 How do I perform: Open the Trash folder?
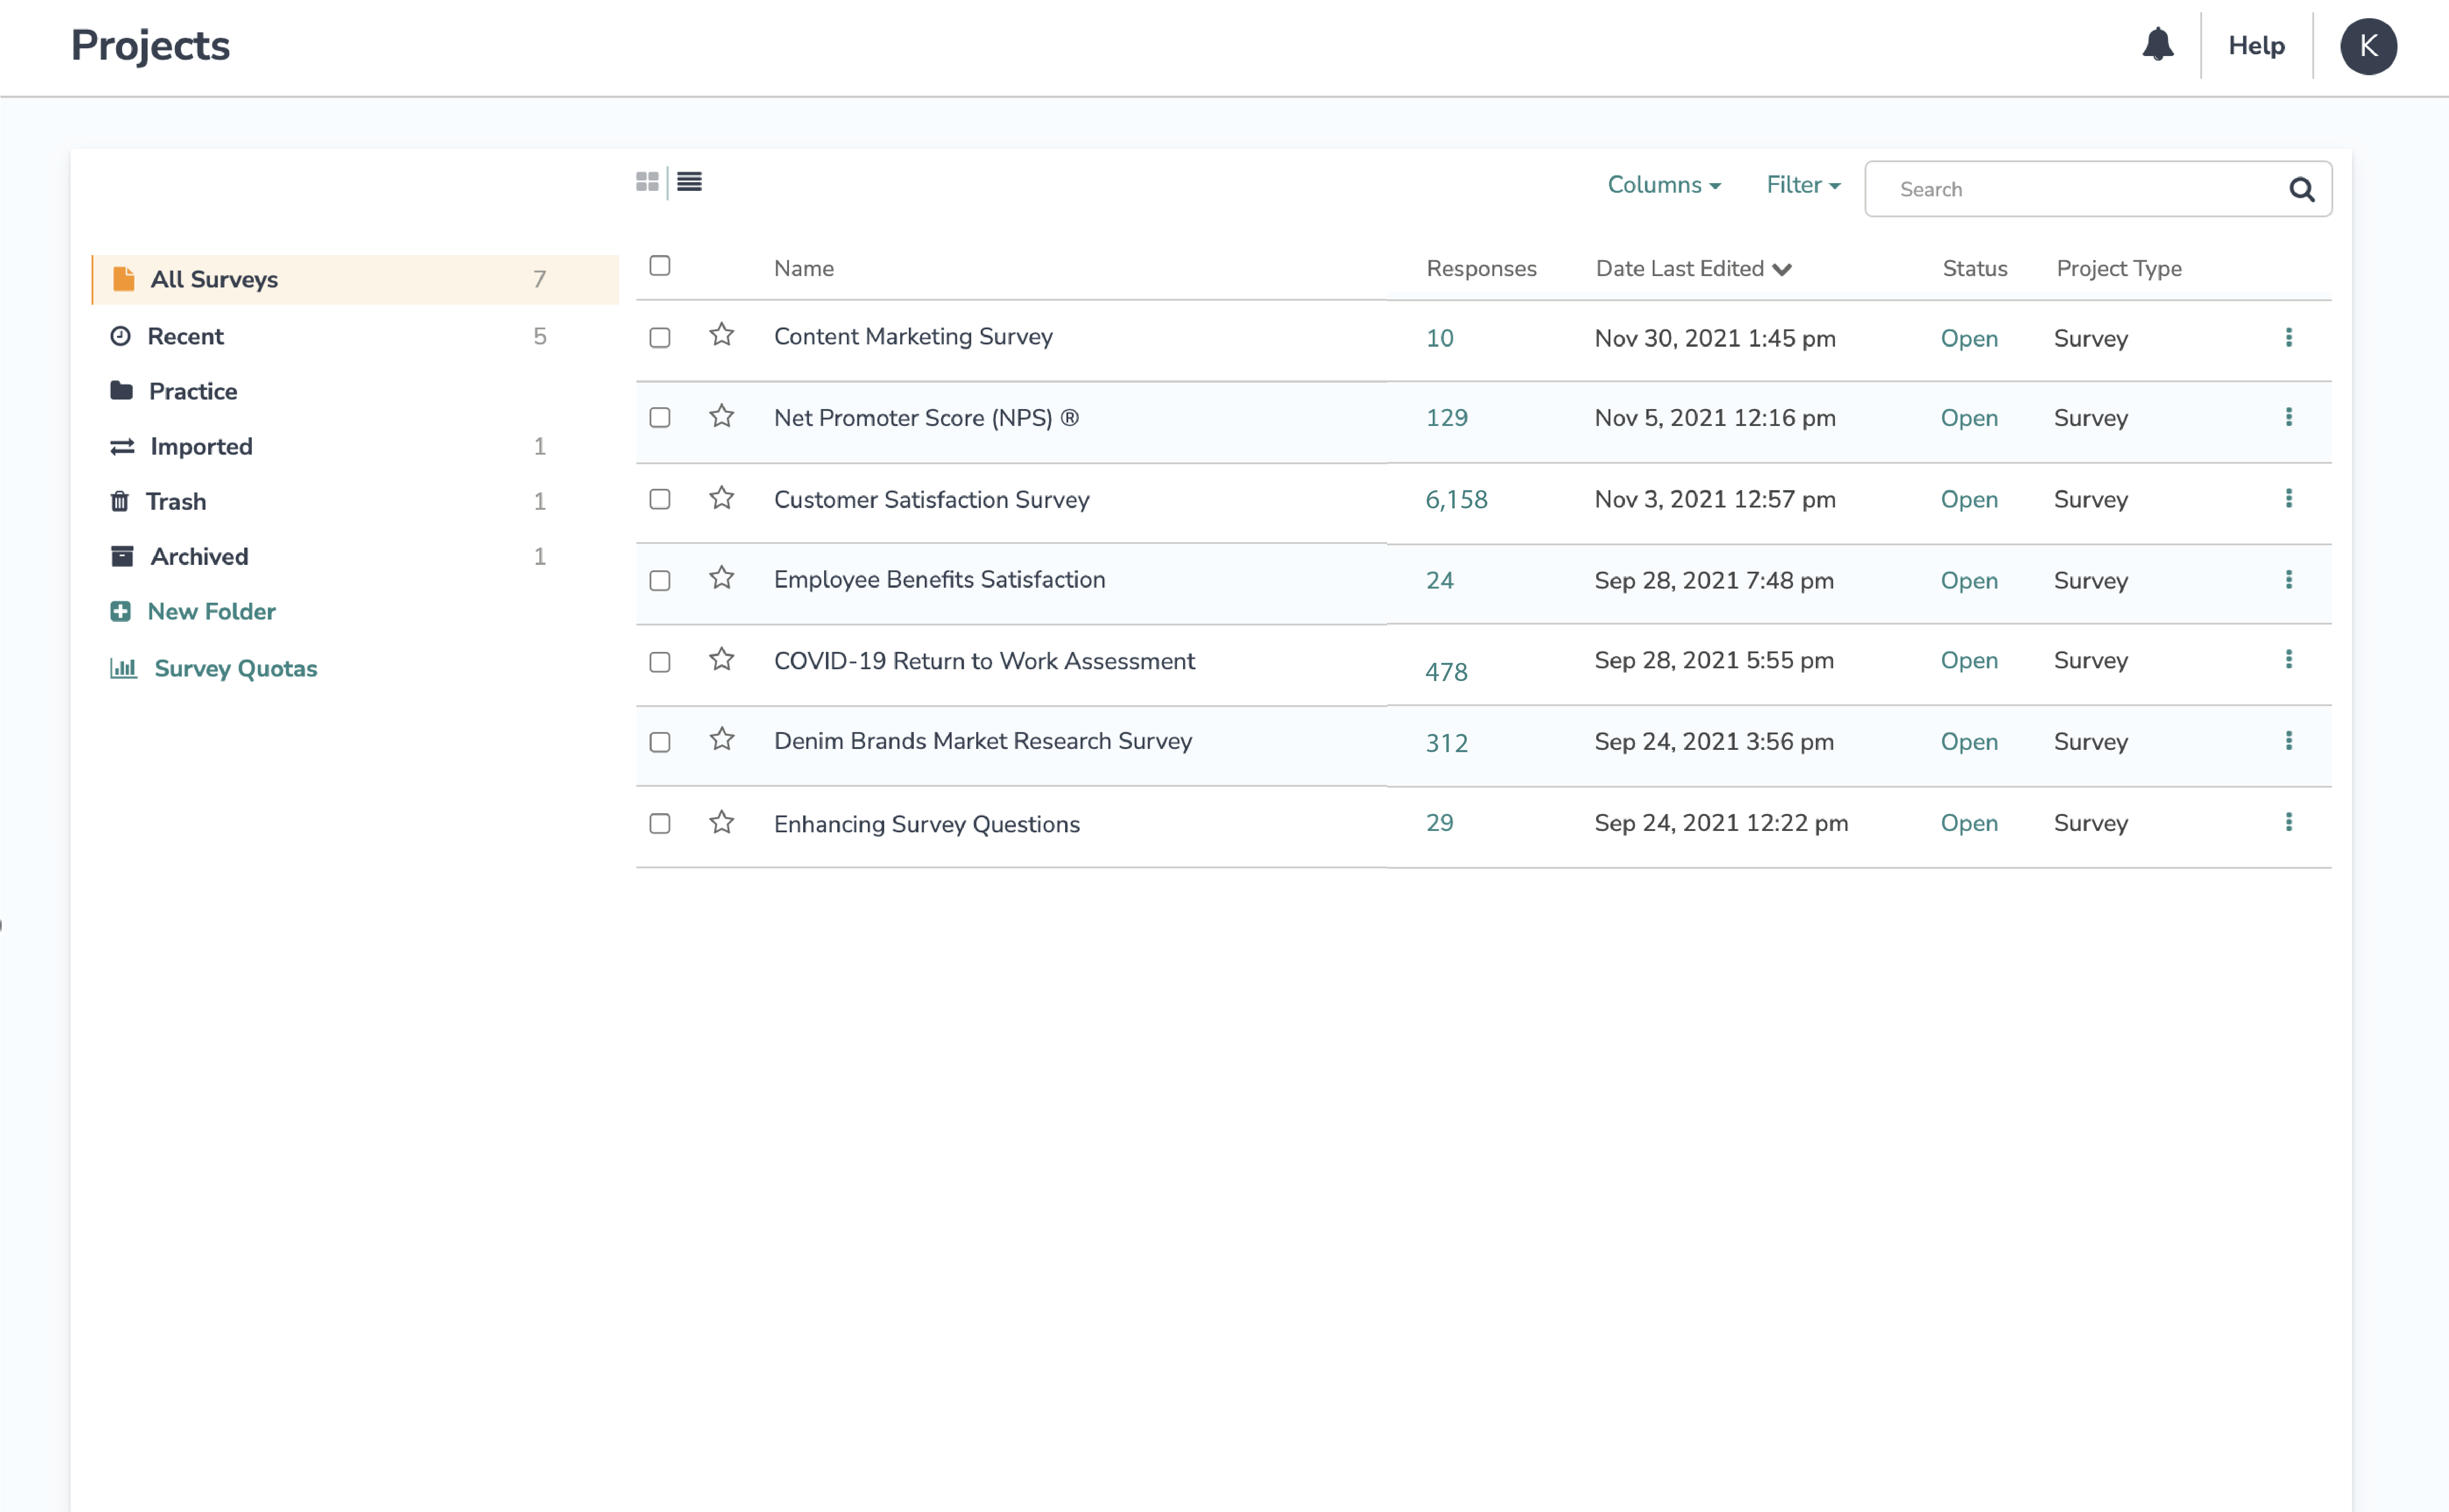tap(176, 501)
